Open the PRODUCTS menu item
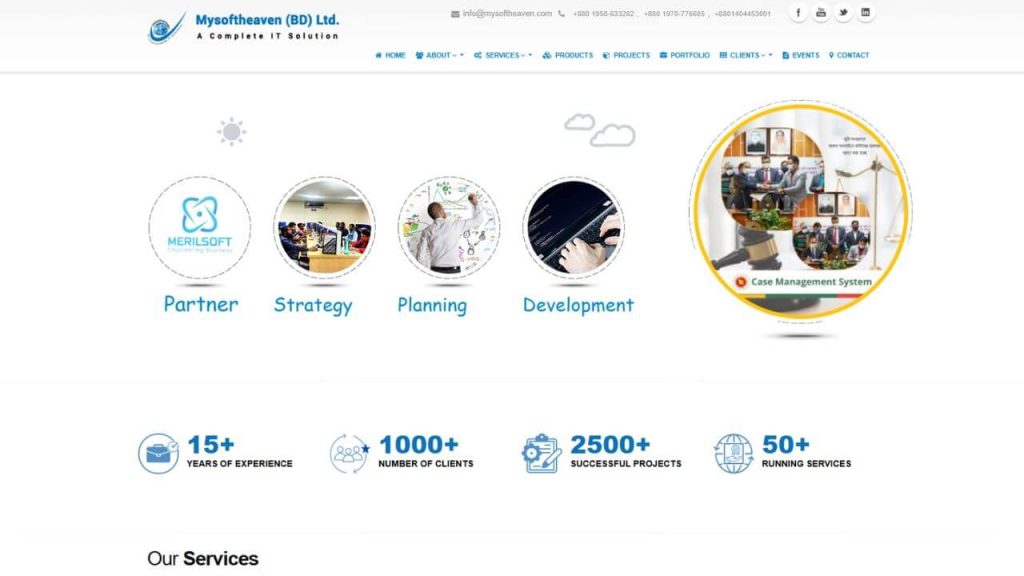 pos(568,56)
